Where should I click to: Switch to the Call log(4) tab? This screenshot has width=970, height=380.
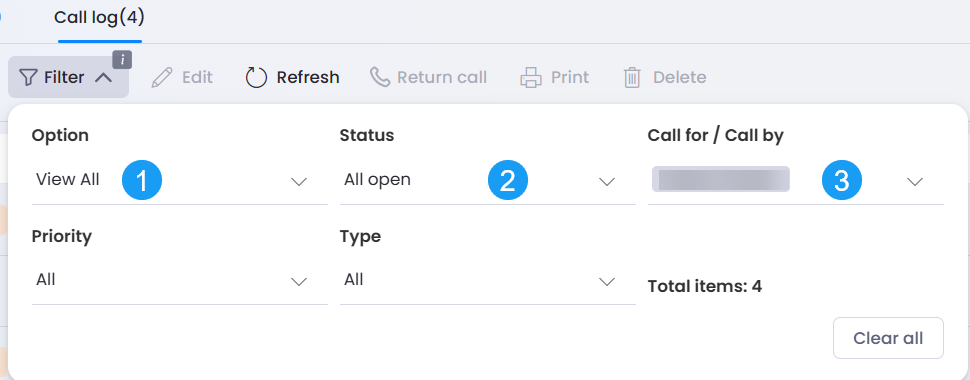click(100, 18)
